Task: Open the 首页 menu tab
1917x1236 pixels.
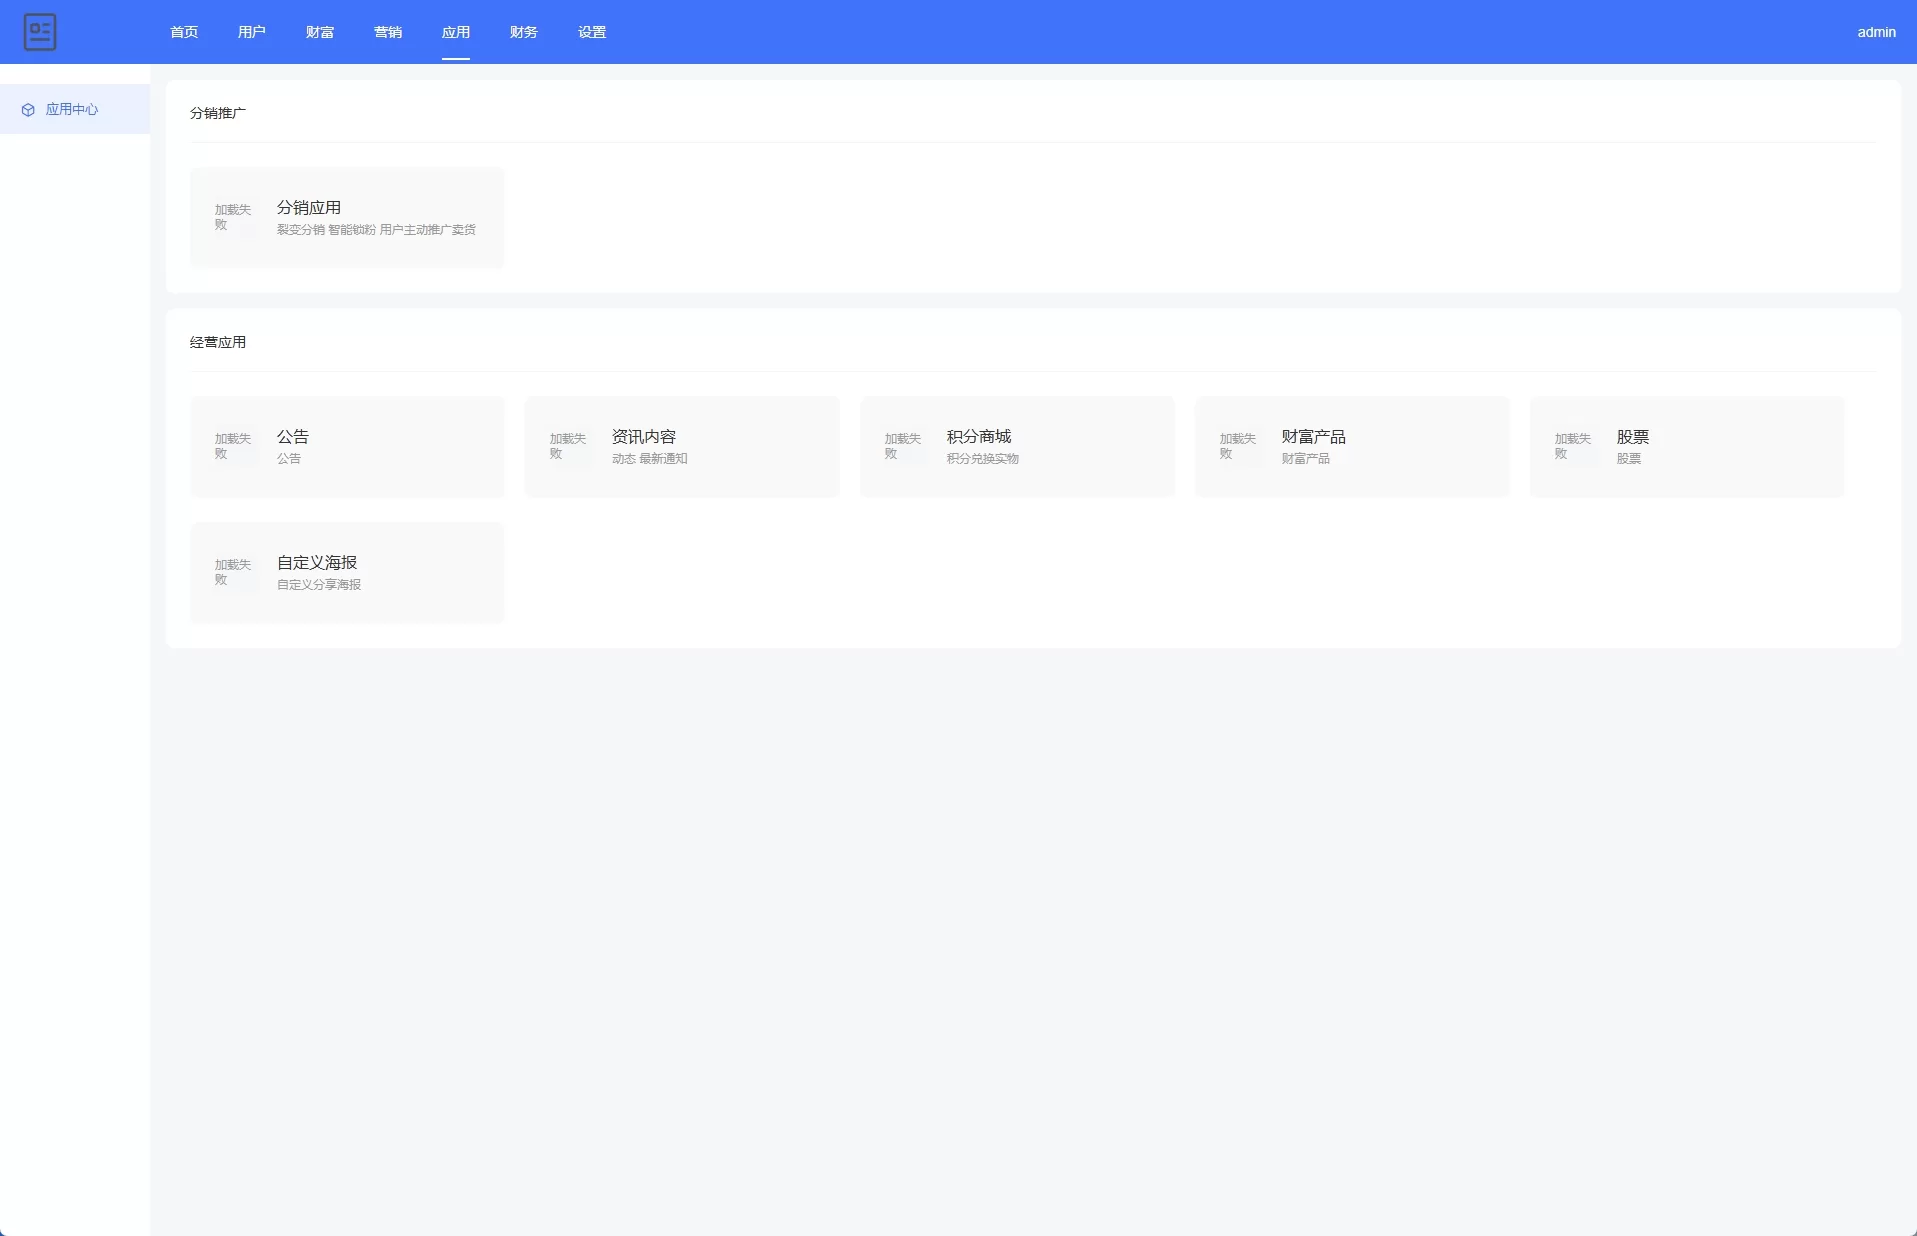Action: (184, 32)
